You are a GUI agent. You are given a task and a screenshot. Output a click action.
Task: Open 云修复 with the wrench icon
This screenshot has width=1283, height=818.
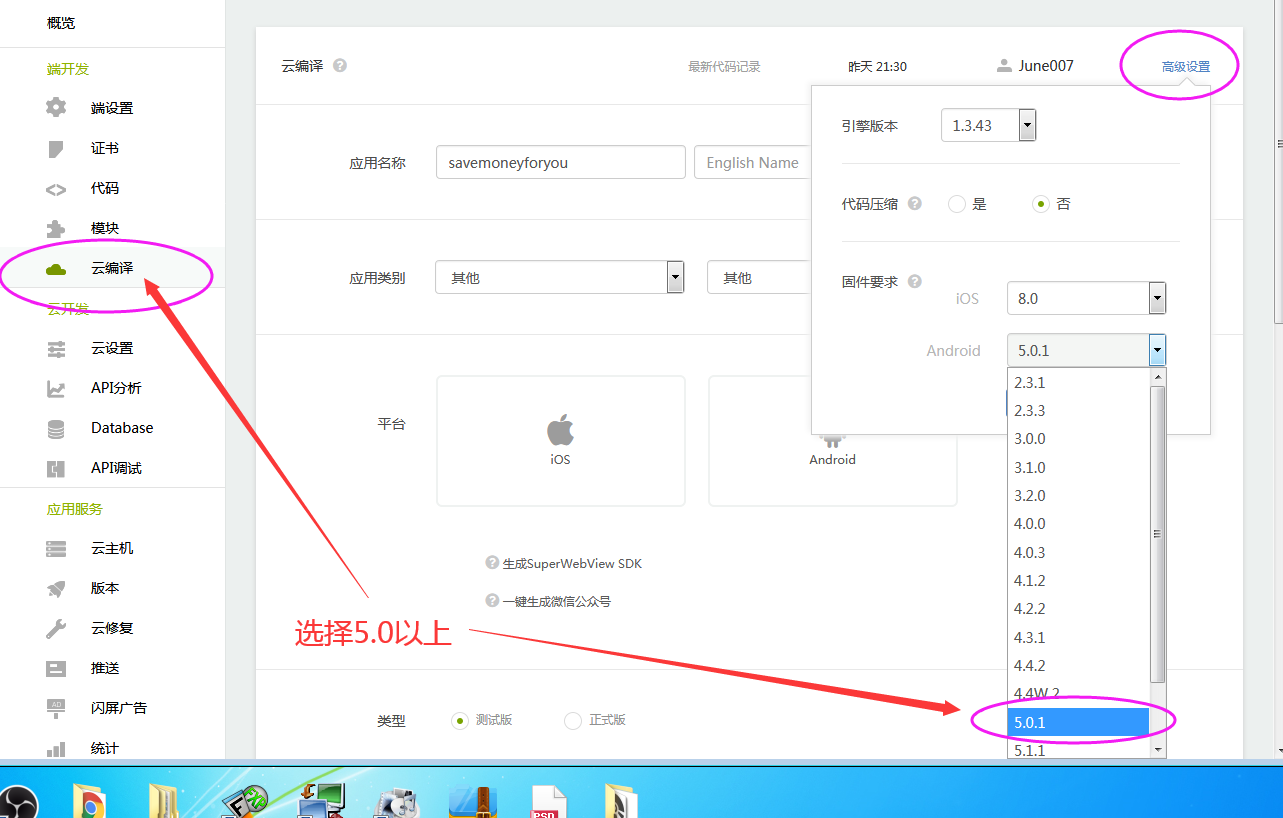click(56, 628)
